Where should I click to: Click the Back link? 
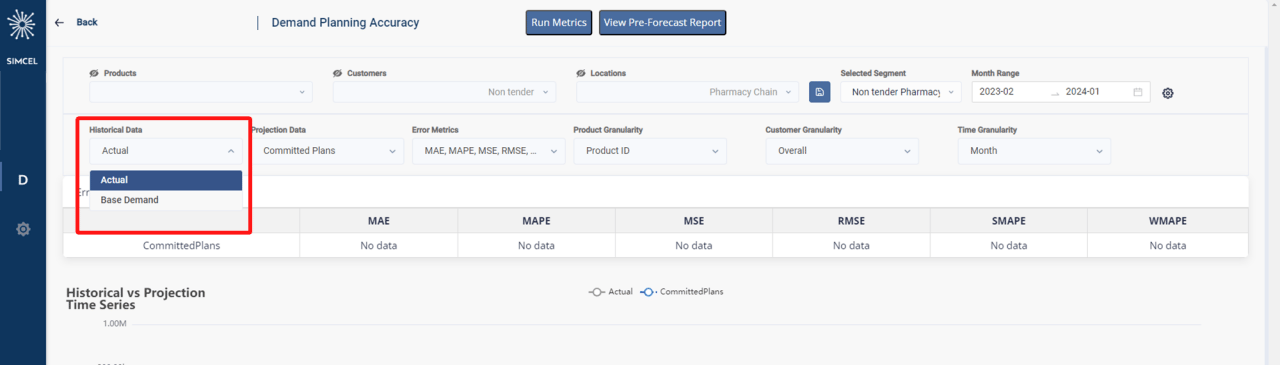(x=87, y=22)
